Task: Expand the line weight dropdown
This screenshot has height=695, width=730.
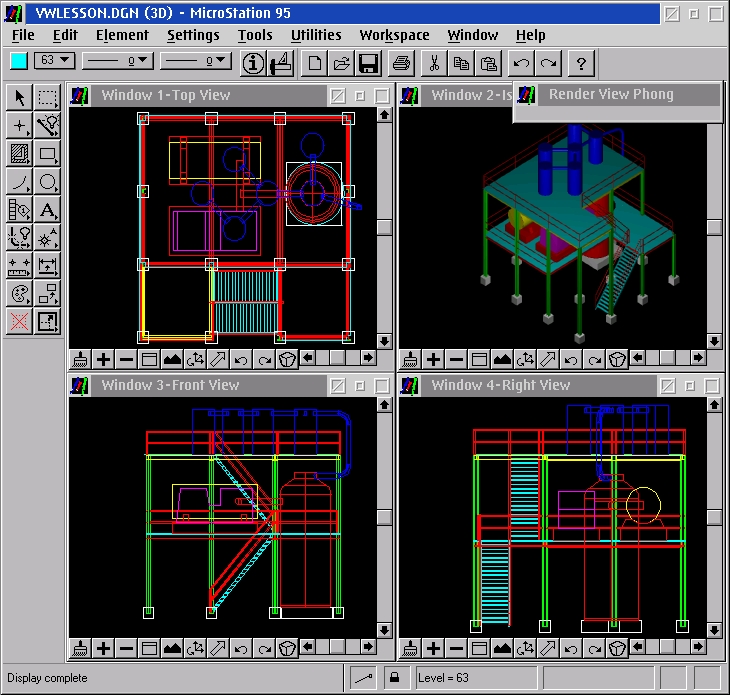Action: pos(203,61)
